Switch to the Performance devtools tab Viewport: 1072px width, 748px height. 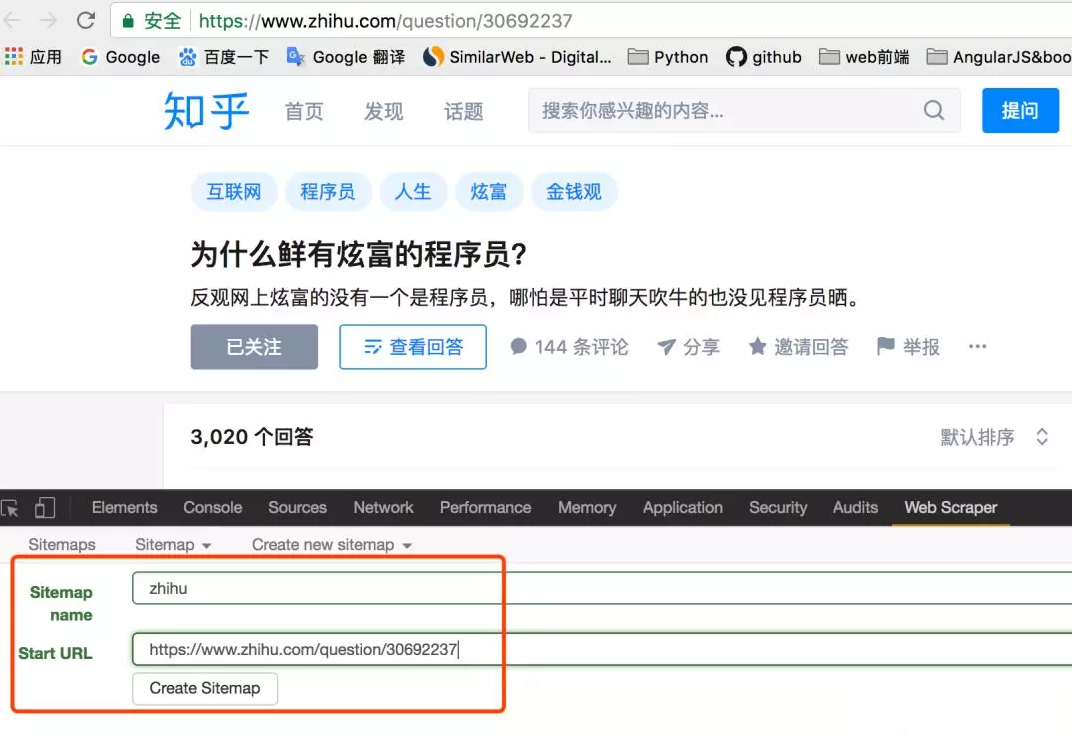tap(485, 507)
